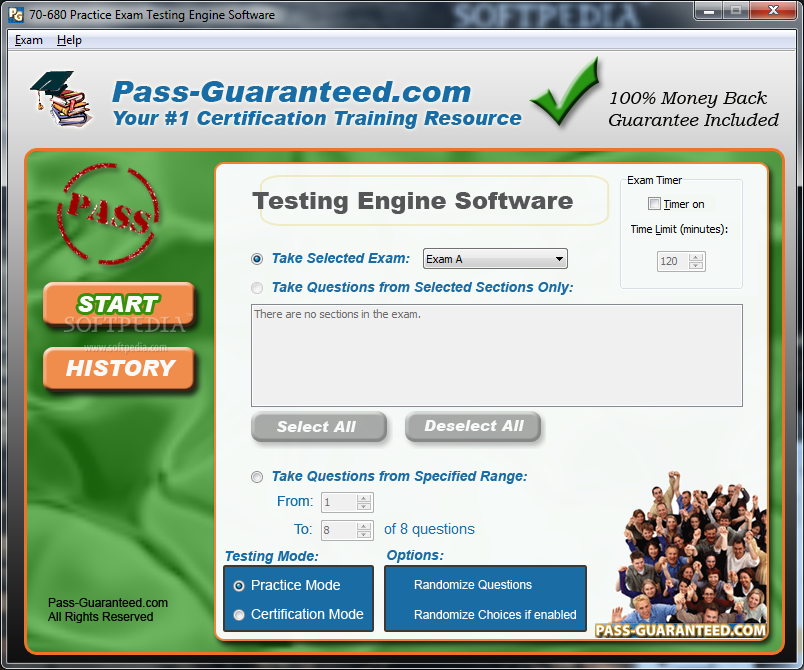Decrease the Time Limit with down arrow
This screenshot has height=670, width=804.
coord(696,266)
